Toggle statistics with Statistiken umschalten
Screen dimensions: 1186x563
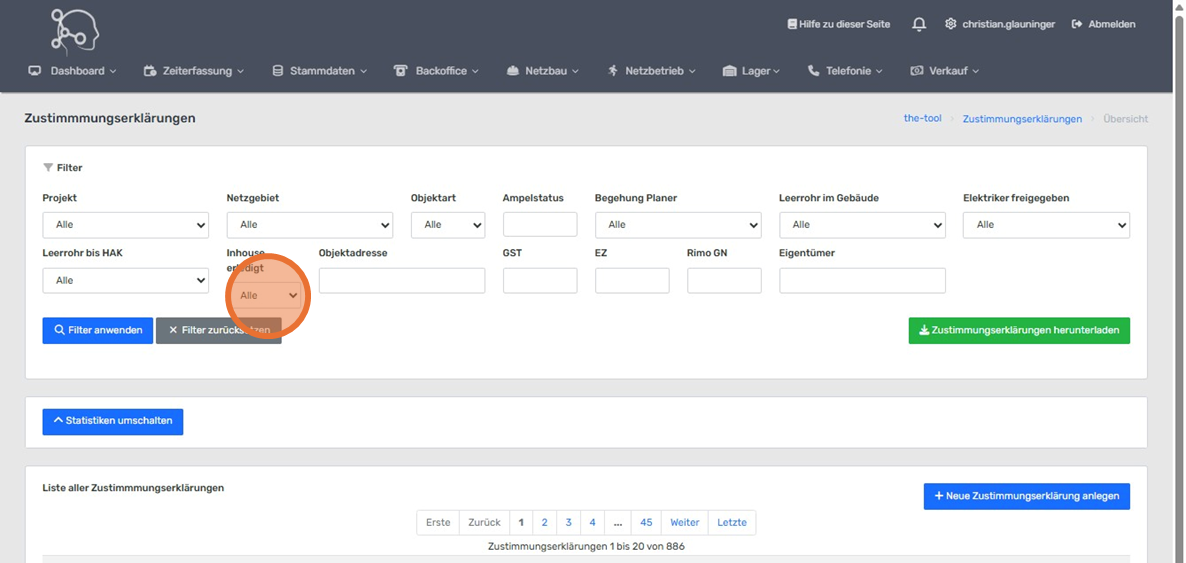coord(113,421)
